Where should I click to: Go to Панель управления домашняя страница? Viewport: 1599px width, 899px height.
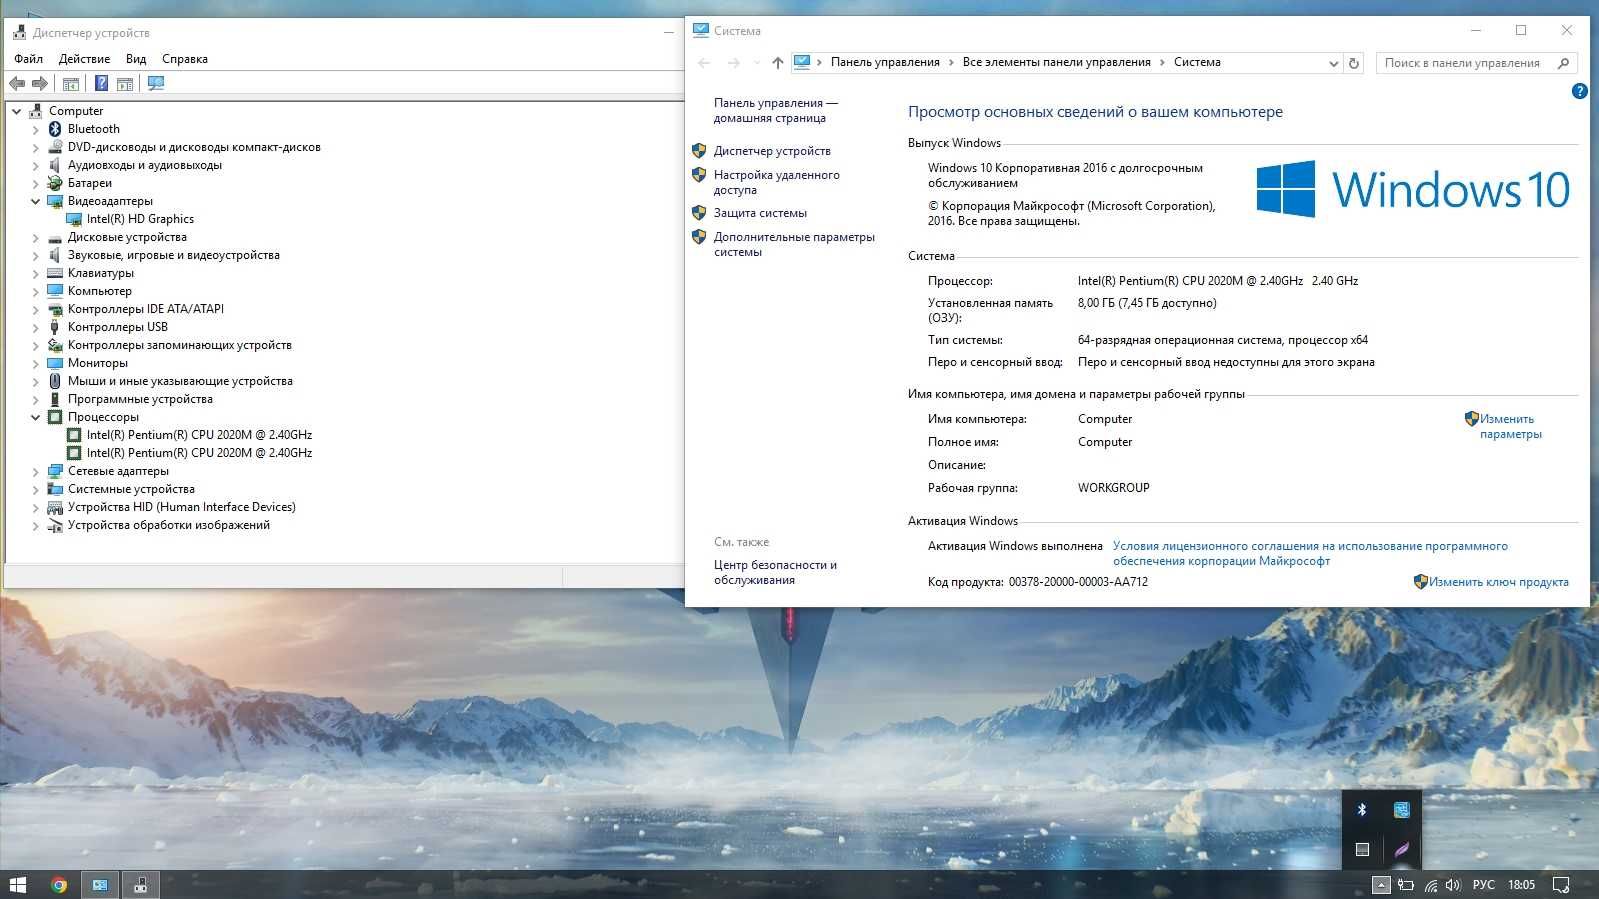click(x=775, y=110)
